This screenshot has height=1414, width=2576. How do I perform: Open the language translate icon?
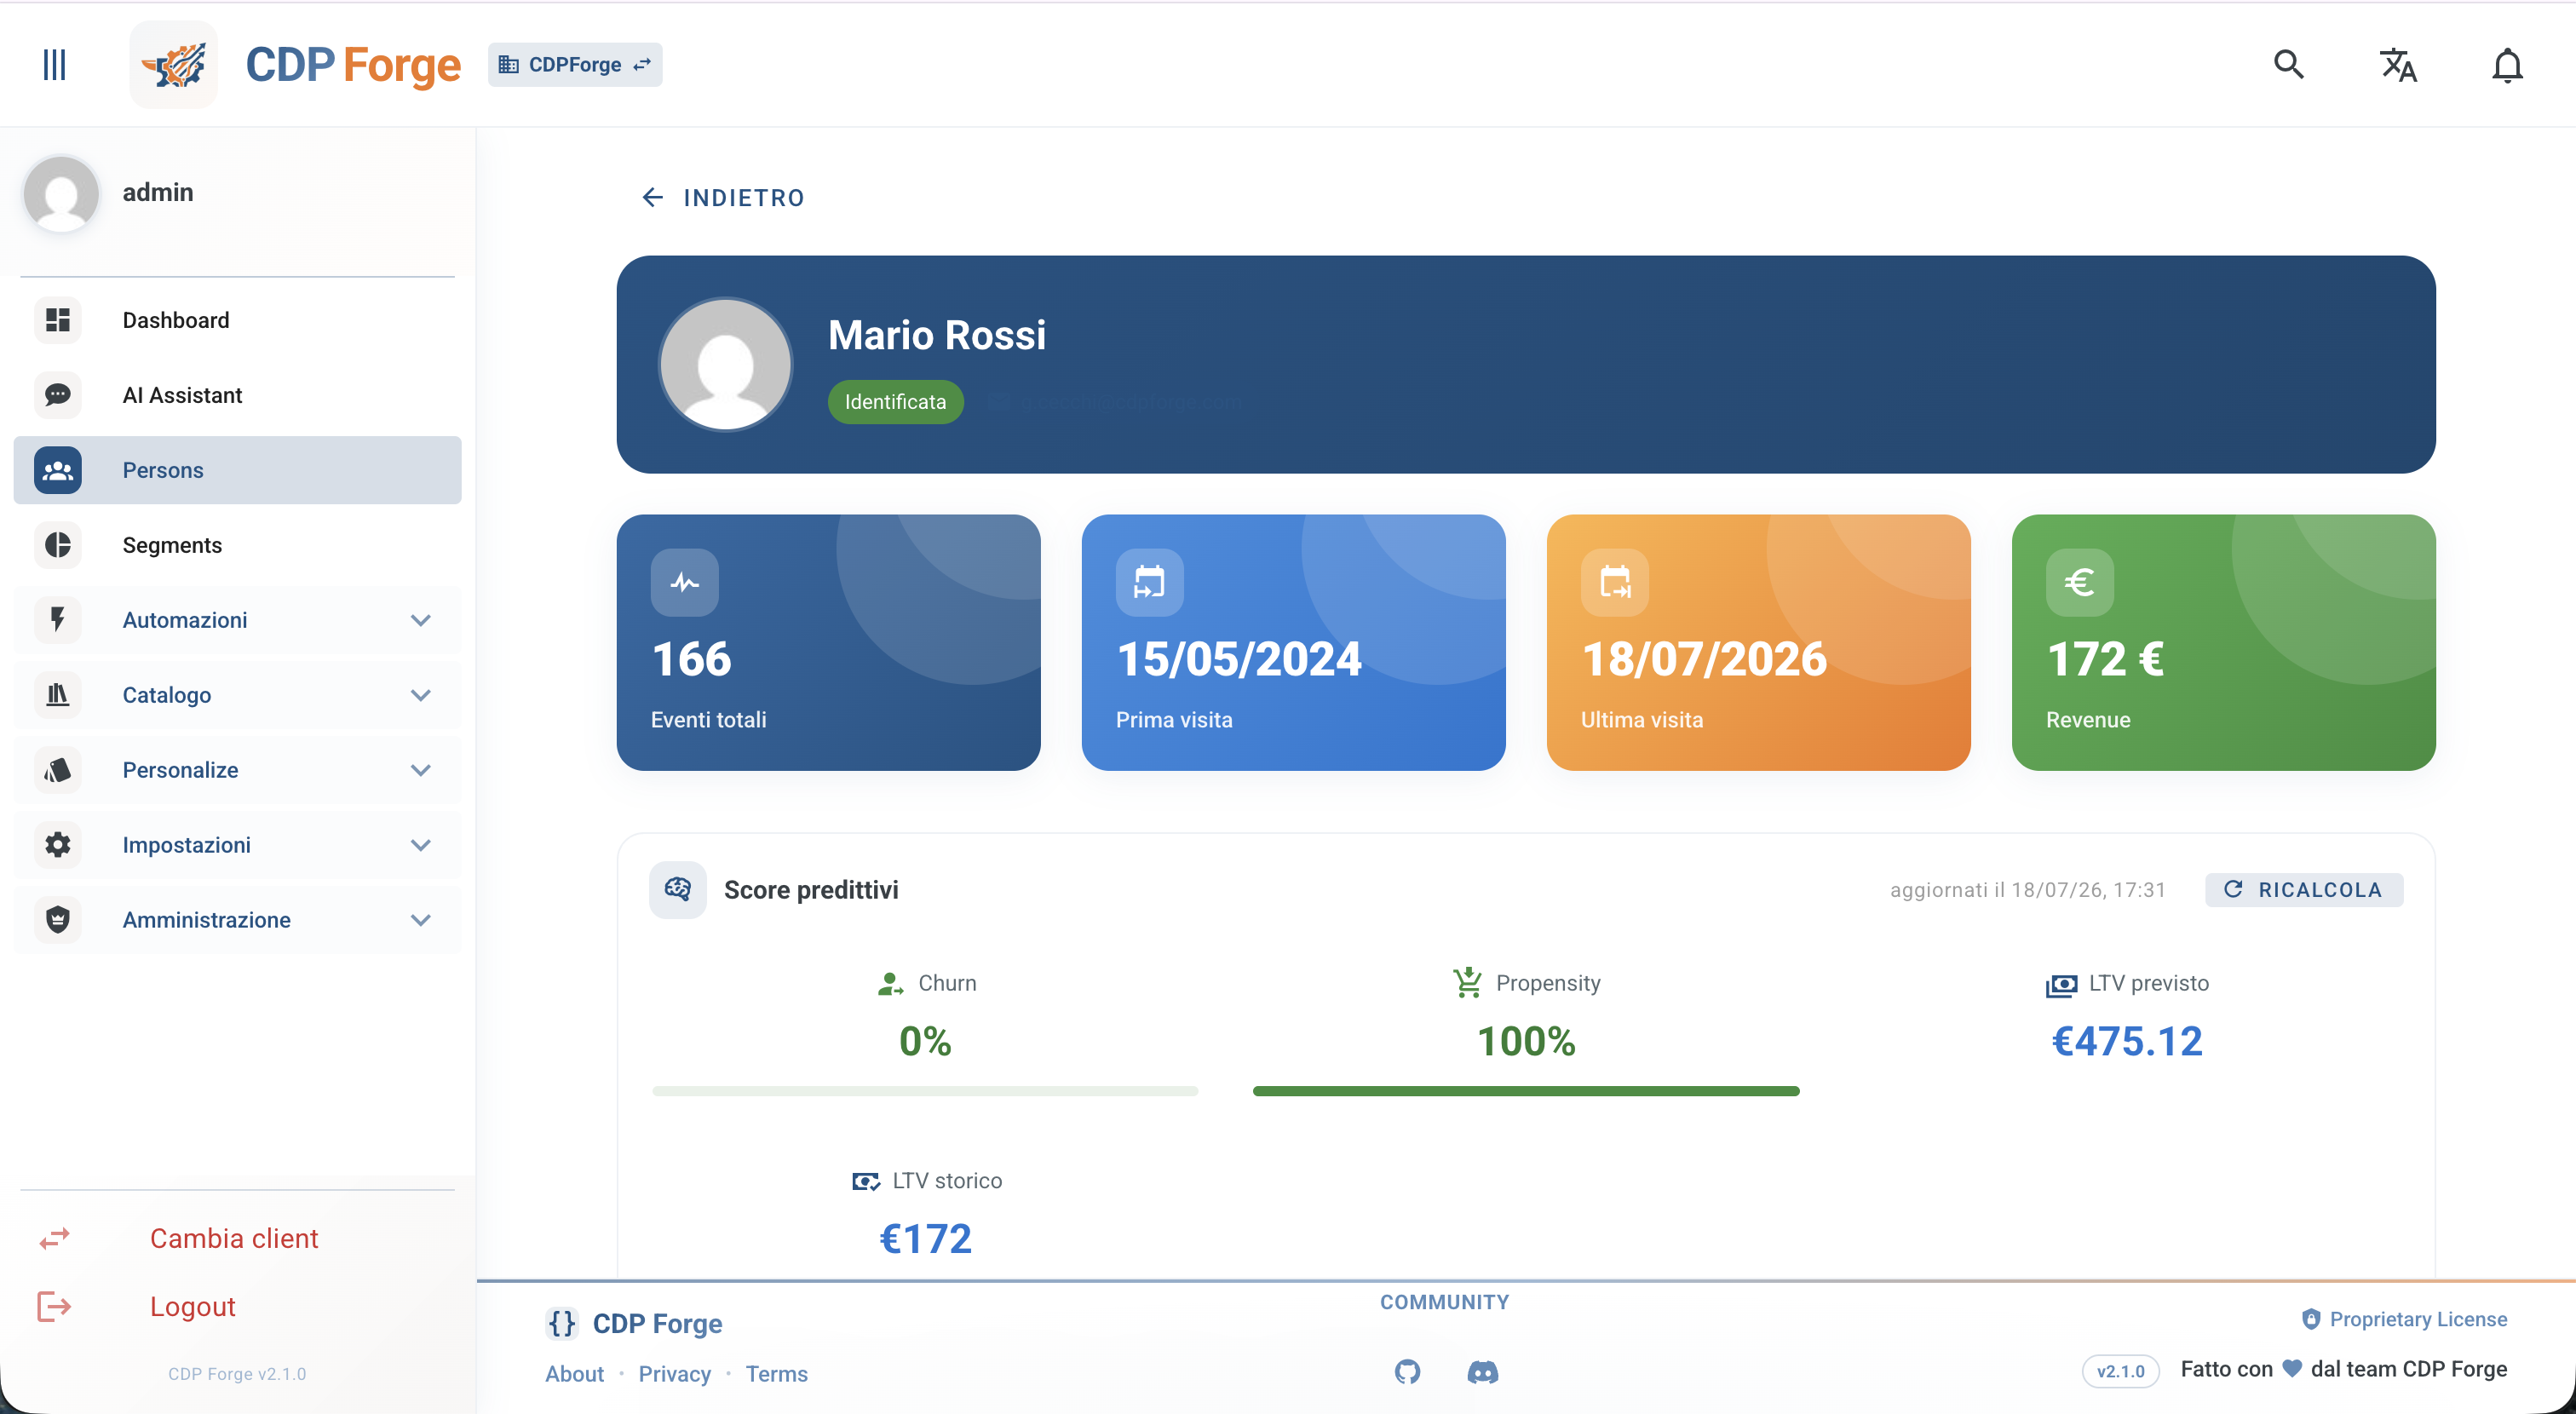coord(2397,65)
